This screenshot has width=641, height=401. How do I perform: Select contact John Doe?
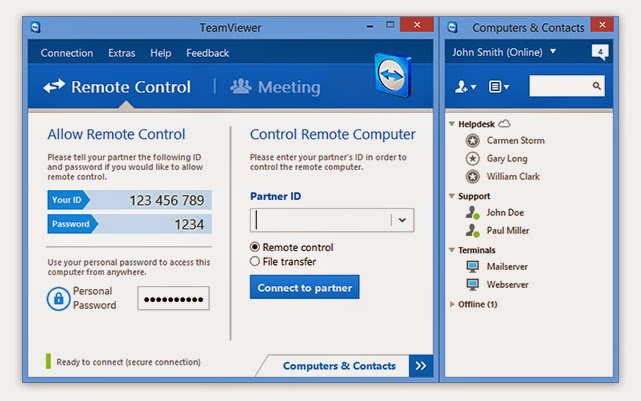point(505,213)
